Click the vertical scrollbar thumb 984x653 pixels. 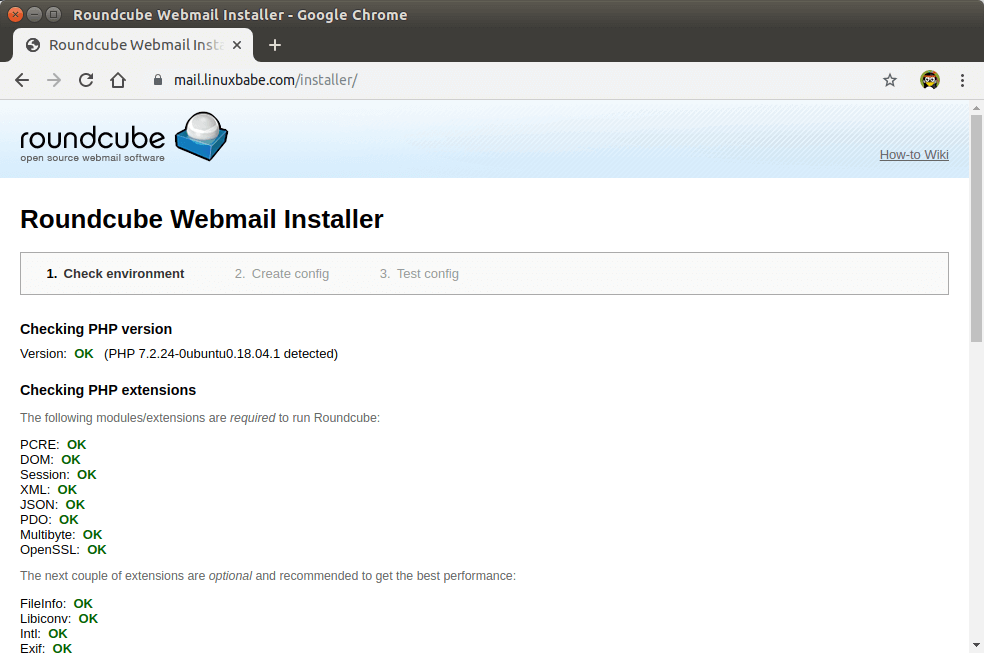tap(976, 230)
